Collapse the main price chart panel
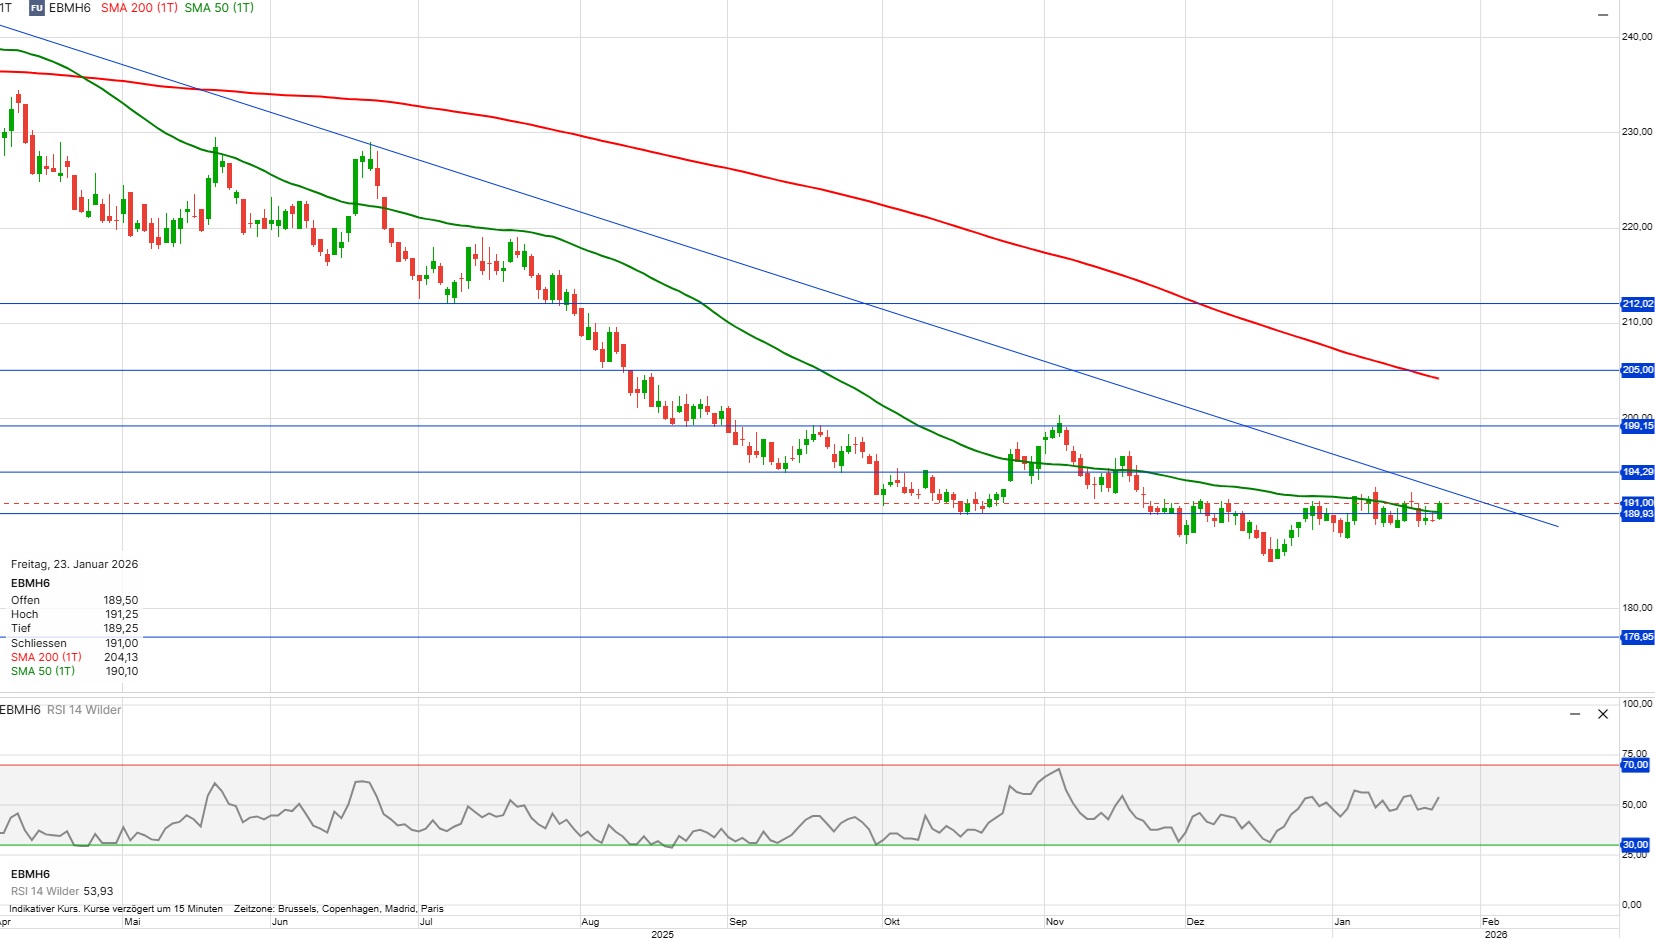This screenshot has height=938, width=1655. click(x=1602, y=15)
